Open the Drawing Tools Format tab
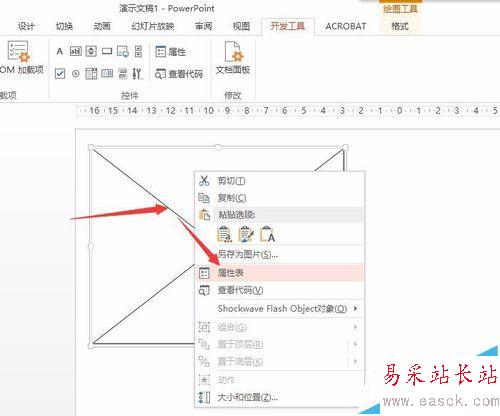The image size is (500, 416). coord(400,26)
